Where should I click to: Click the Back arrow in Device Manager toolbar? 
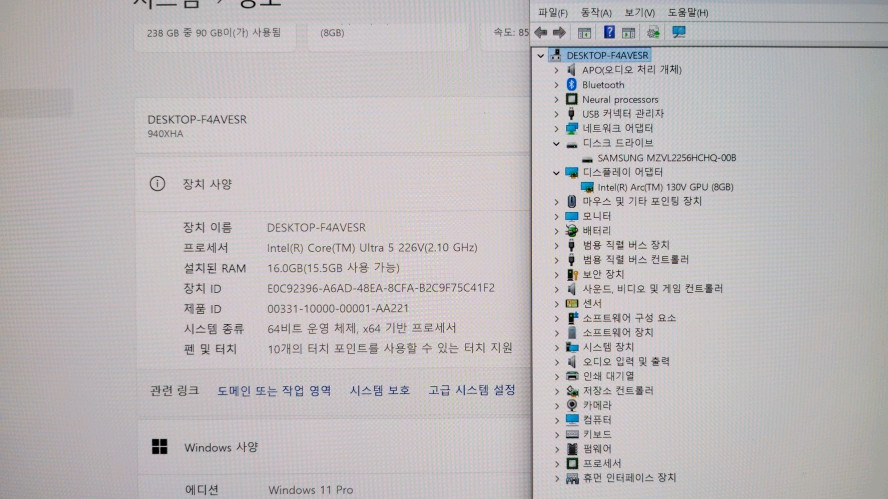[x=541, y=32]
